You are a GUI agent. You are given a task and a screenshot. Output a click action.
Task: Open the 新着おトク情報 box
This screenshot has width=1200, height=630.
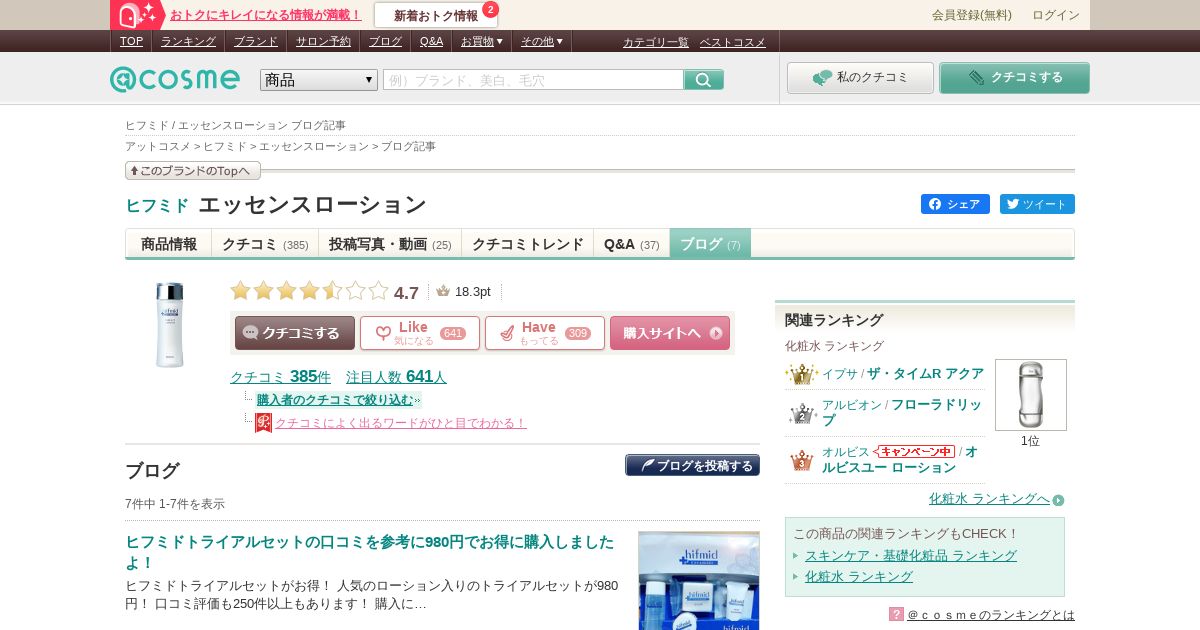click(x=436, y=15)
